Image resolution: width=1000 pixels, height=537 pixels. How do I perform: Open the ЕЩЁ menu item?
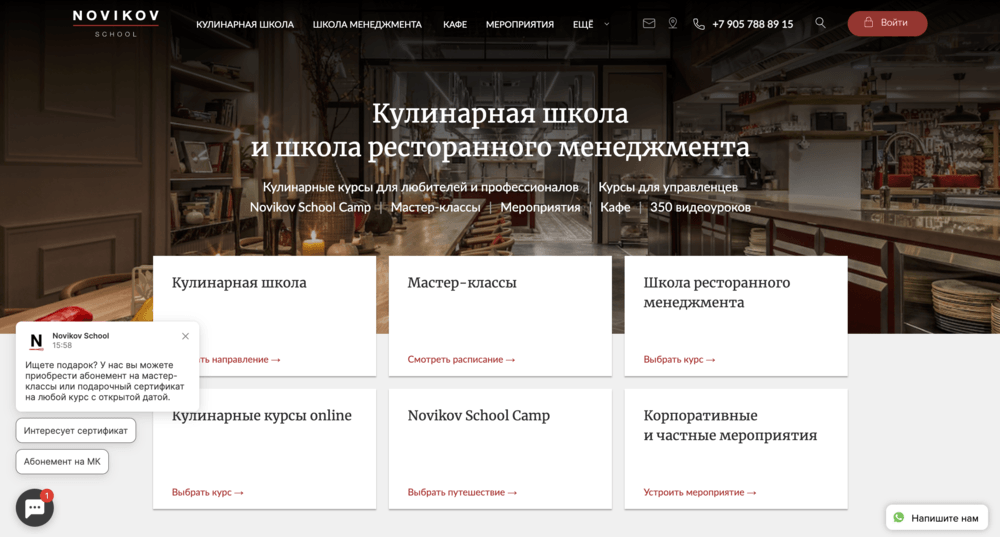pos(583,24)
